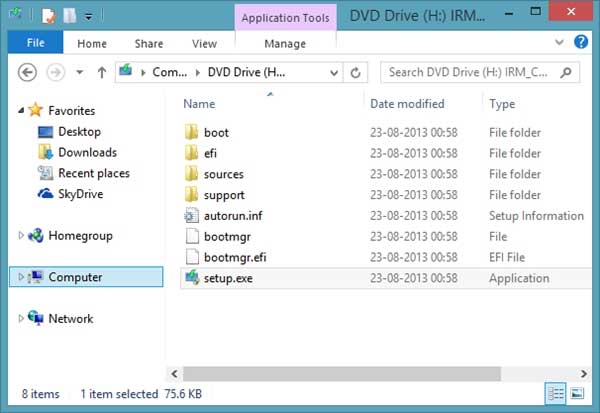600x413 pixels.
Task: Open the View ribbon tab
Action: click(204, 44)
